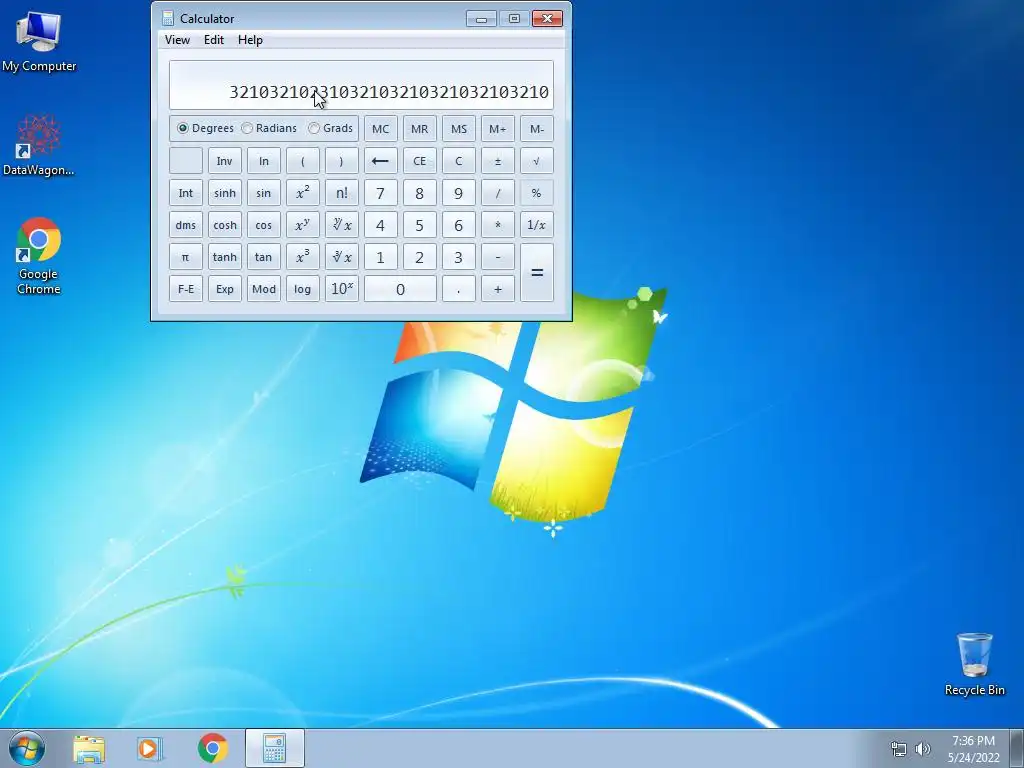This screenshot has width=1024, height=768.
Task: Click the M- memory subtract button
Action: (537, 129)
